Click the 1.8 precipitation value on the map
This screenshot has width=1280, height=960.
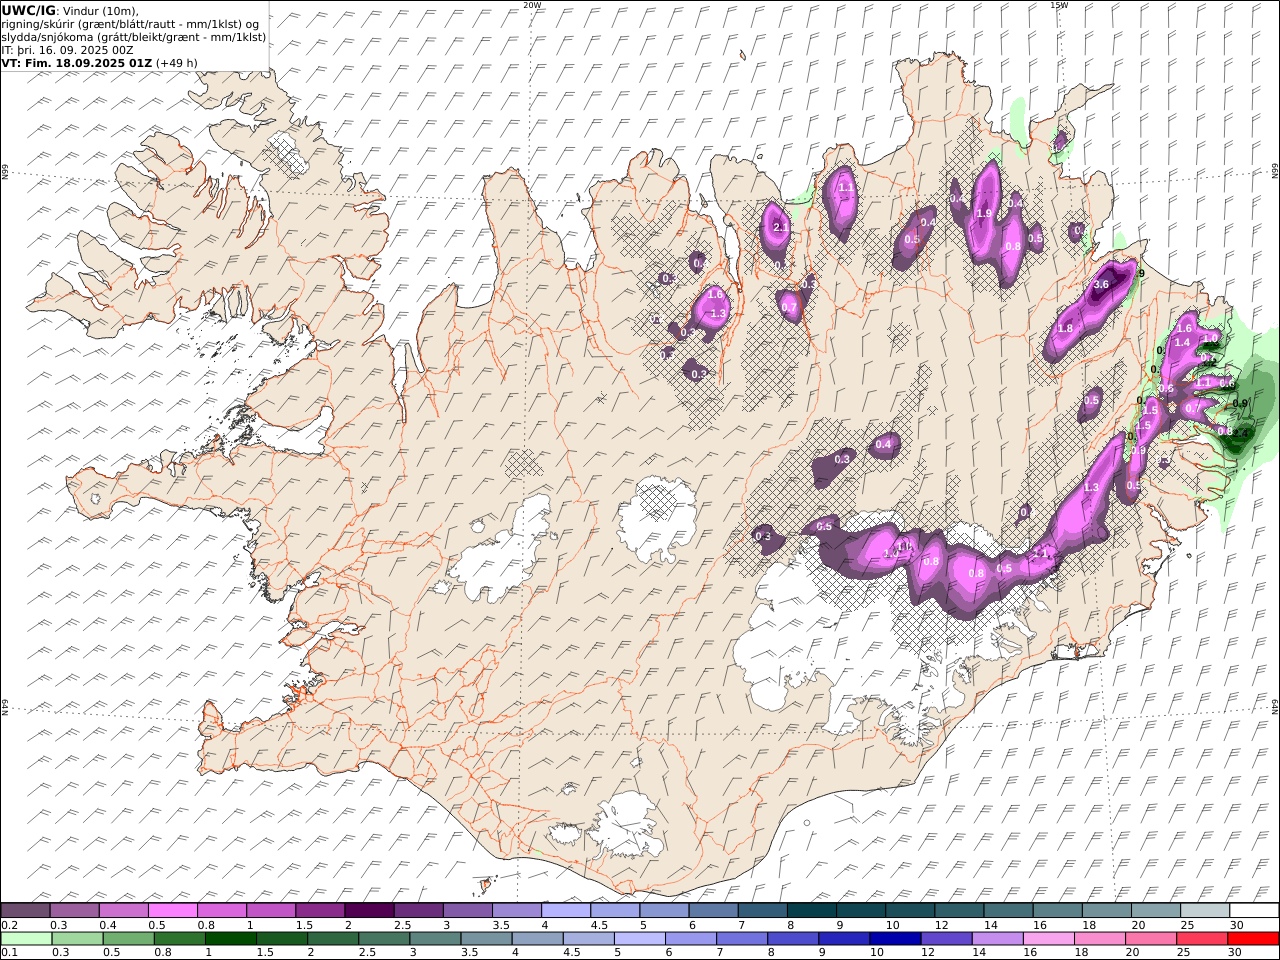[1065, 329]
